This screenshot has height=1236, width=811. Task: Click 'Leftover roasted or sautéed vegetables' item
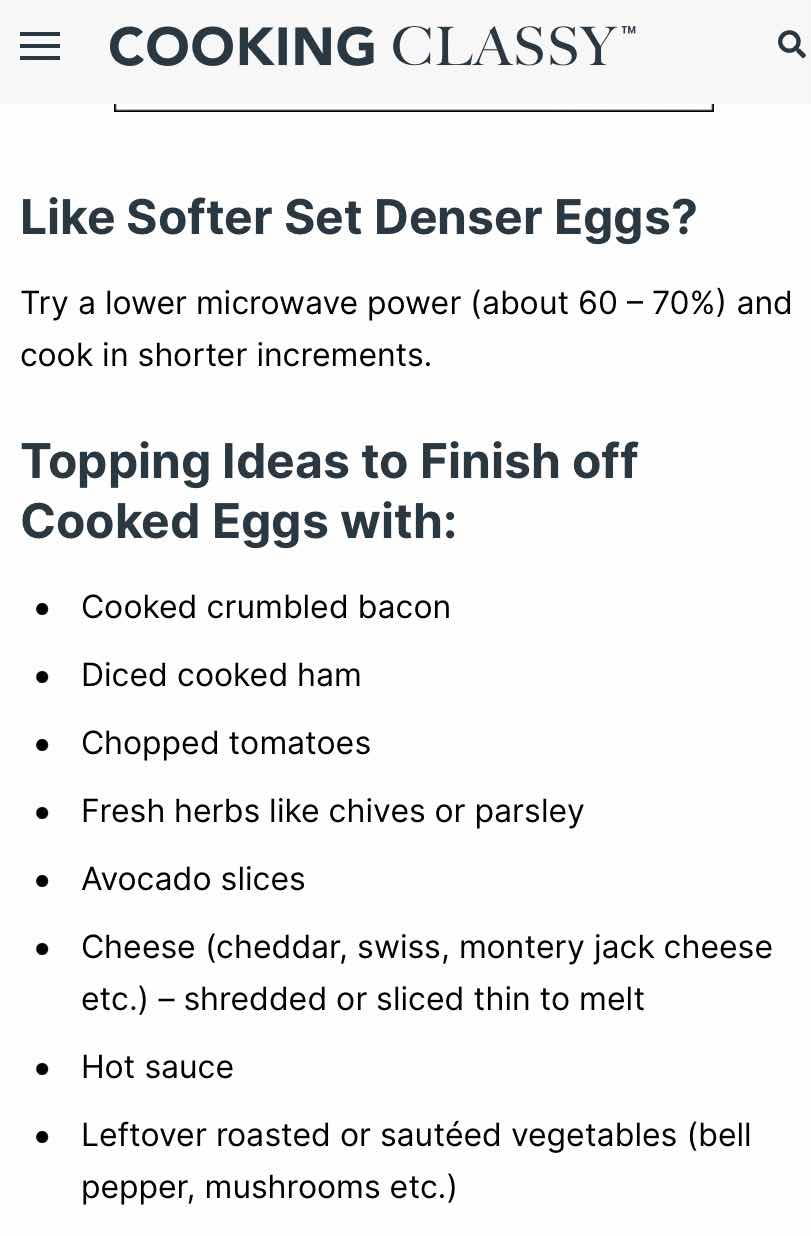point(416,1161)
